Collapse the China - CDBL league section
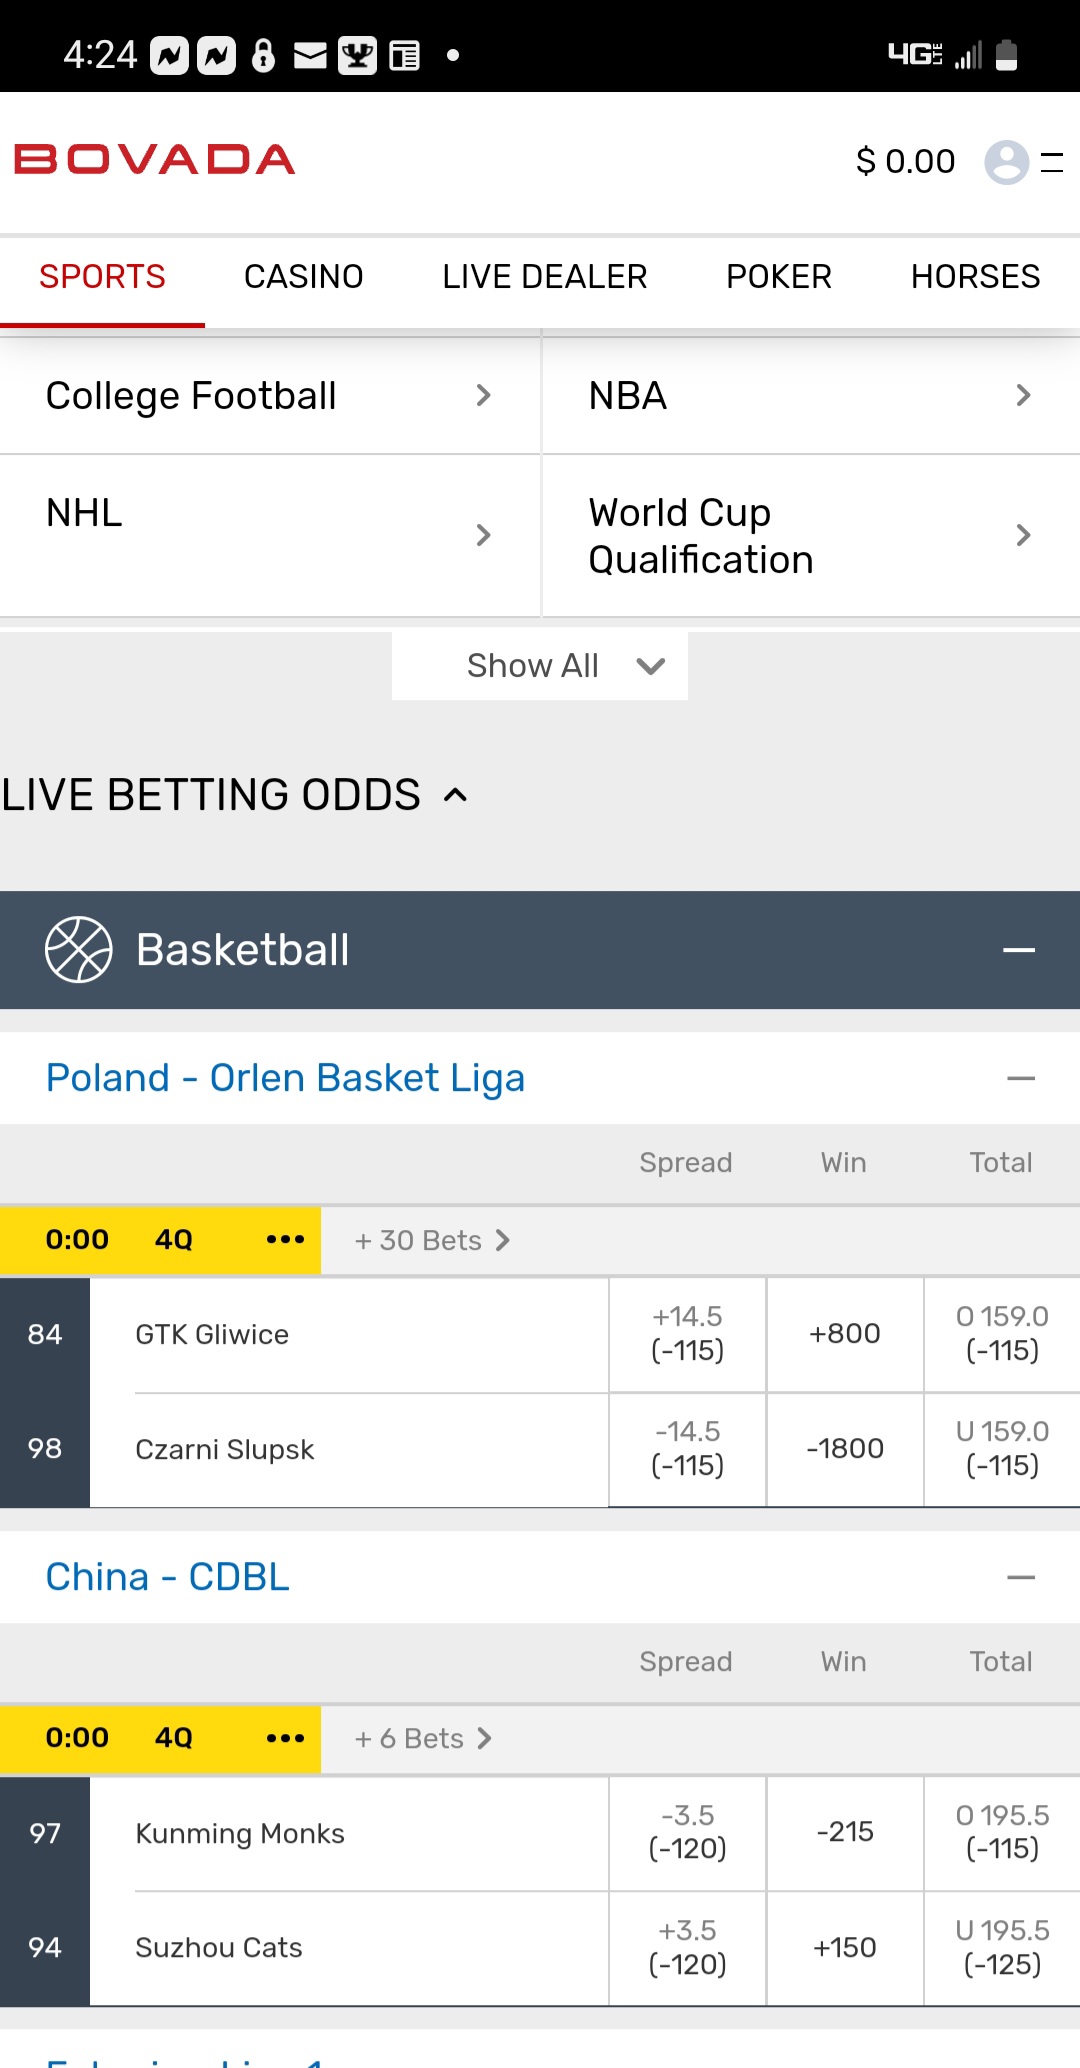 pos(1020,1577)
